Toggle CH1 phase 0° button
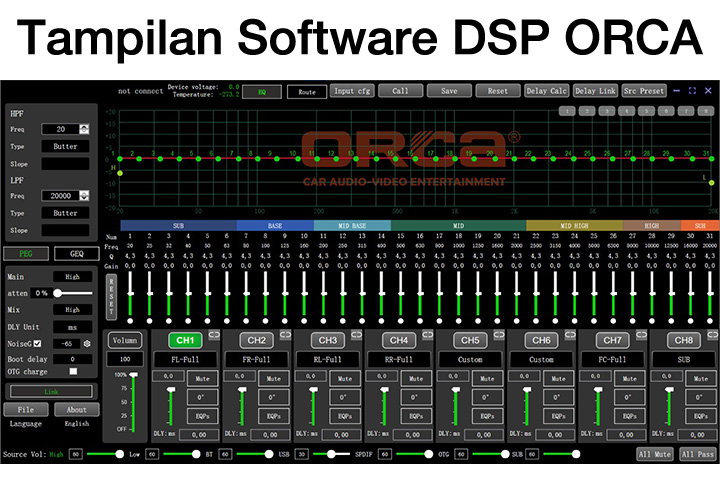This screenshot has width=720, height=480. click(202, 397)
